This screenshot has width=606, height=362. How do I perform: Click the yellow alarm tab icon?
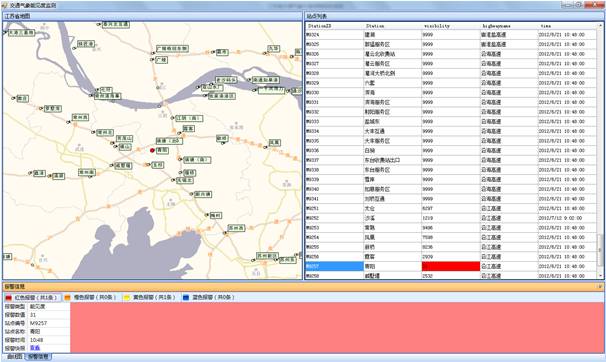pyautogui.click(x=127, y=297)
